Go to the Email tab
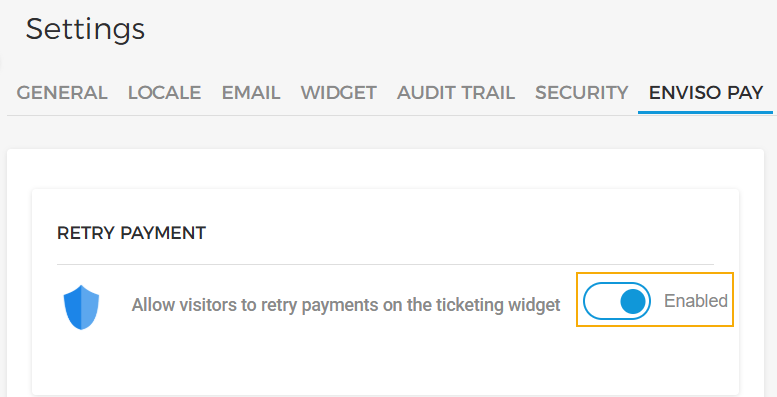This screenshot has height=397, width=777. tap(251, 93)
